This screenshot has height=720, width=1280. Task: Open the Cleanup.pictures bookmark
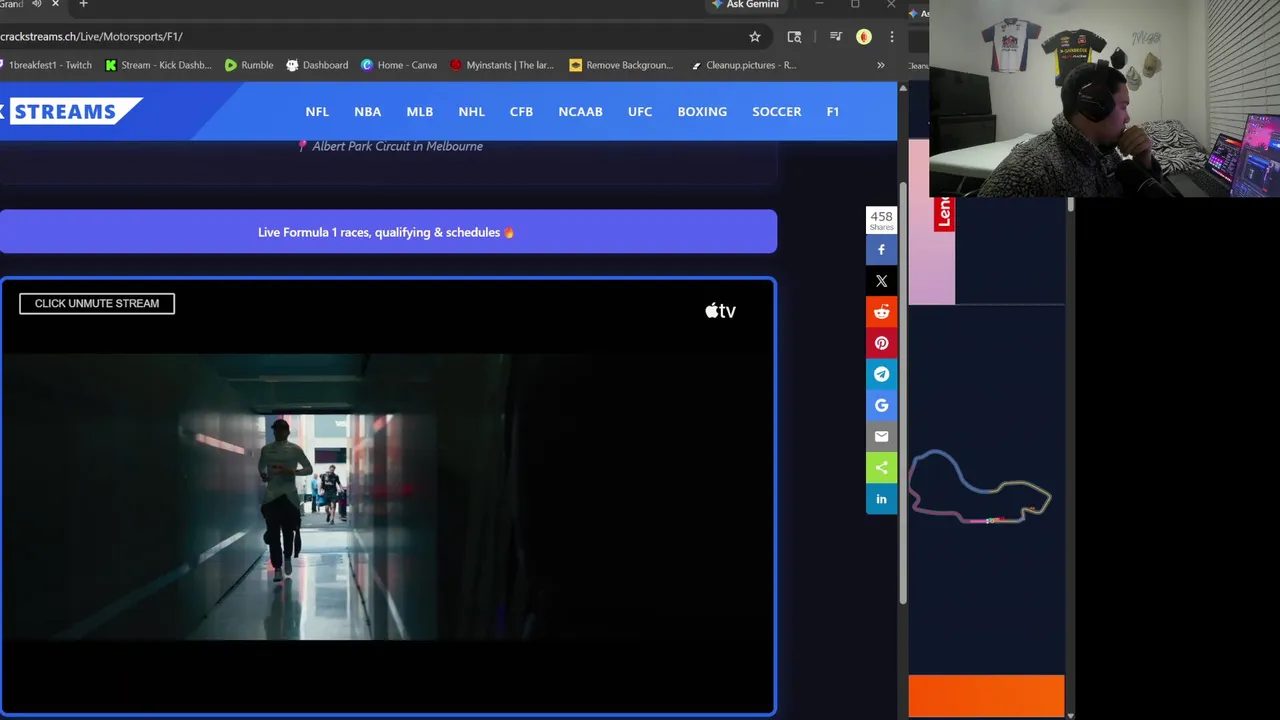click(x=743, y=65)
